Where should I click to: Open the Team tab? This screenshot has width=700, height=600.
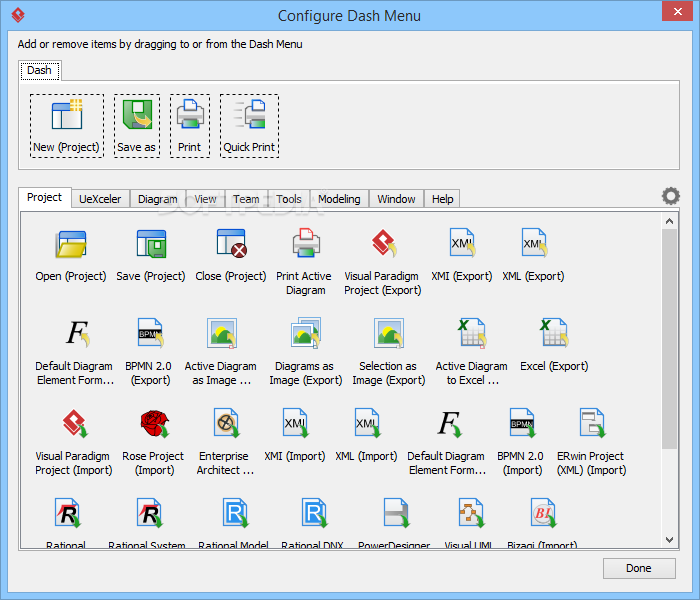[246, 199]
